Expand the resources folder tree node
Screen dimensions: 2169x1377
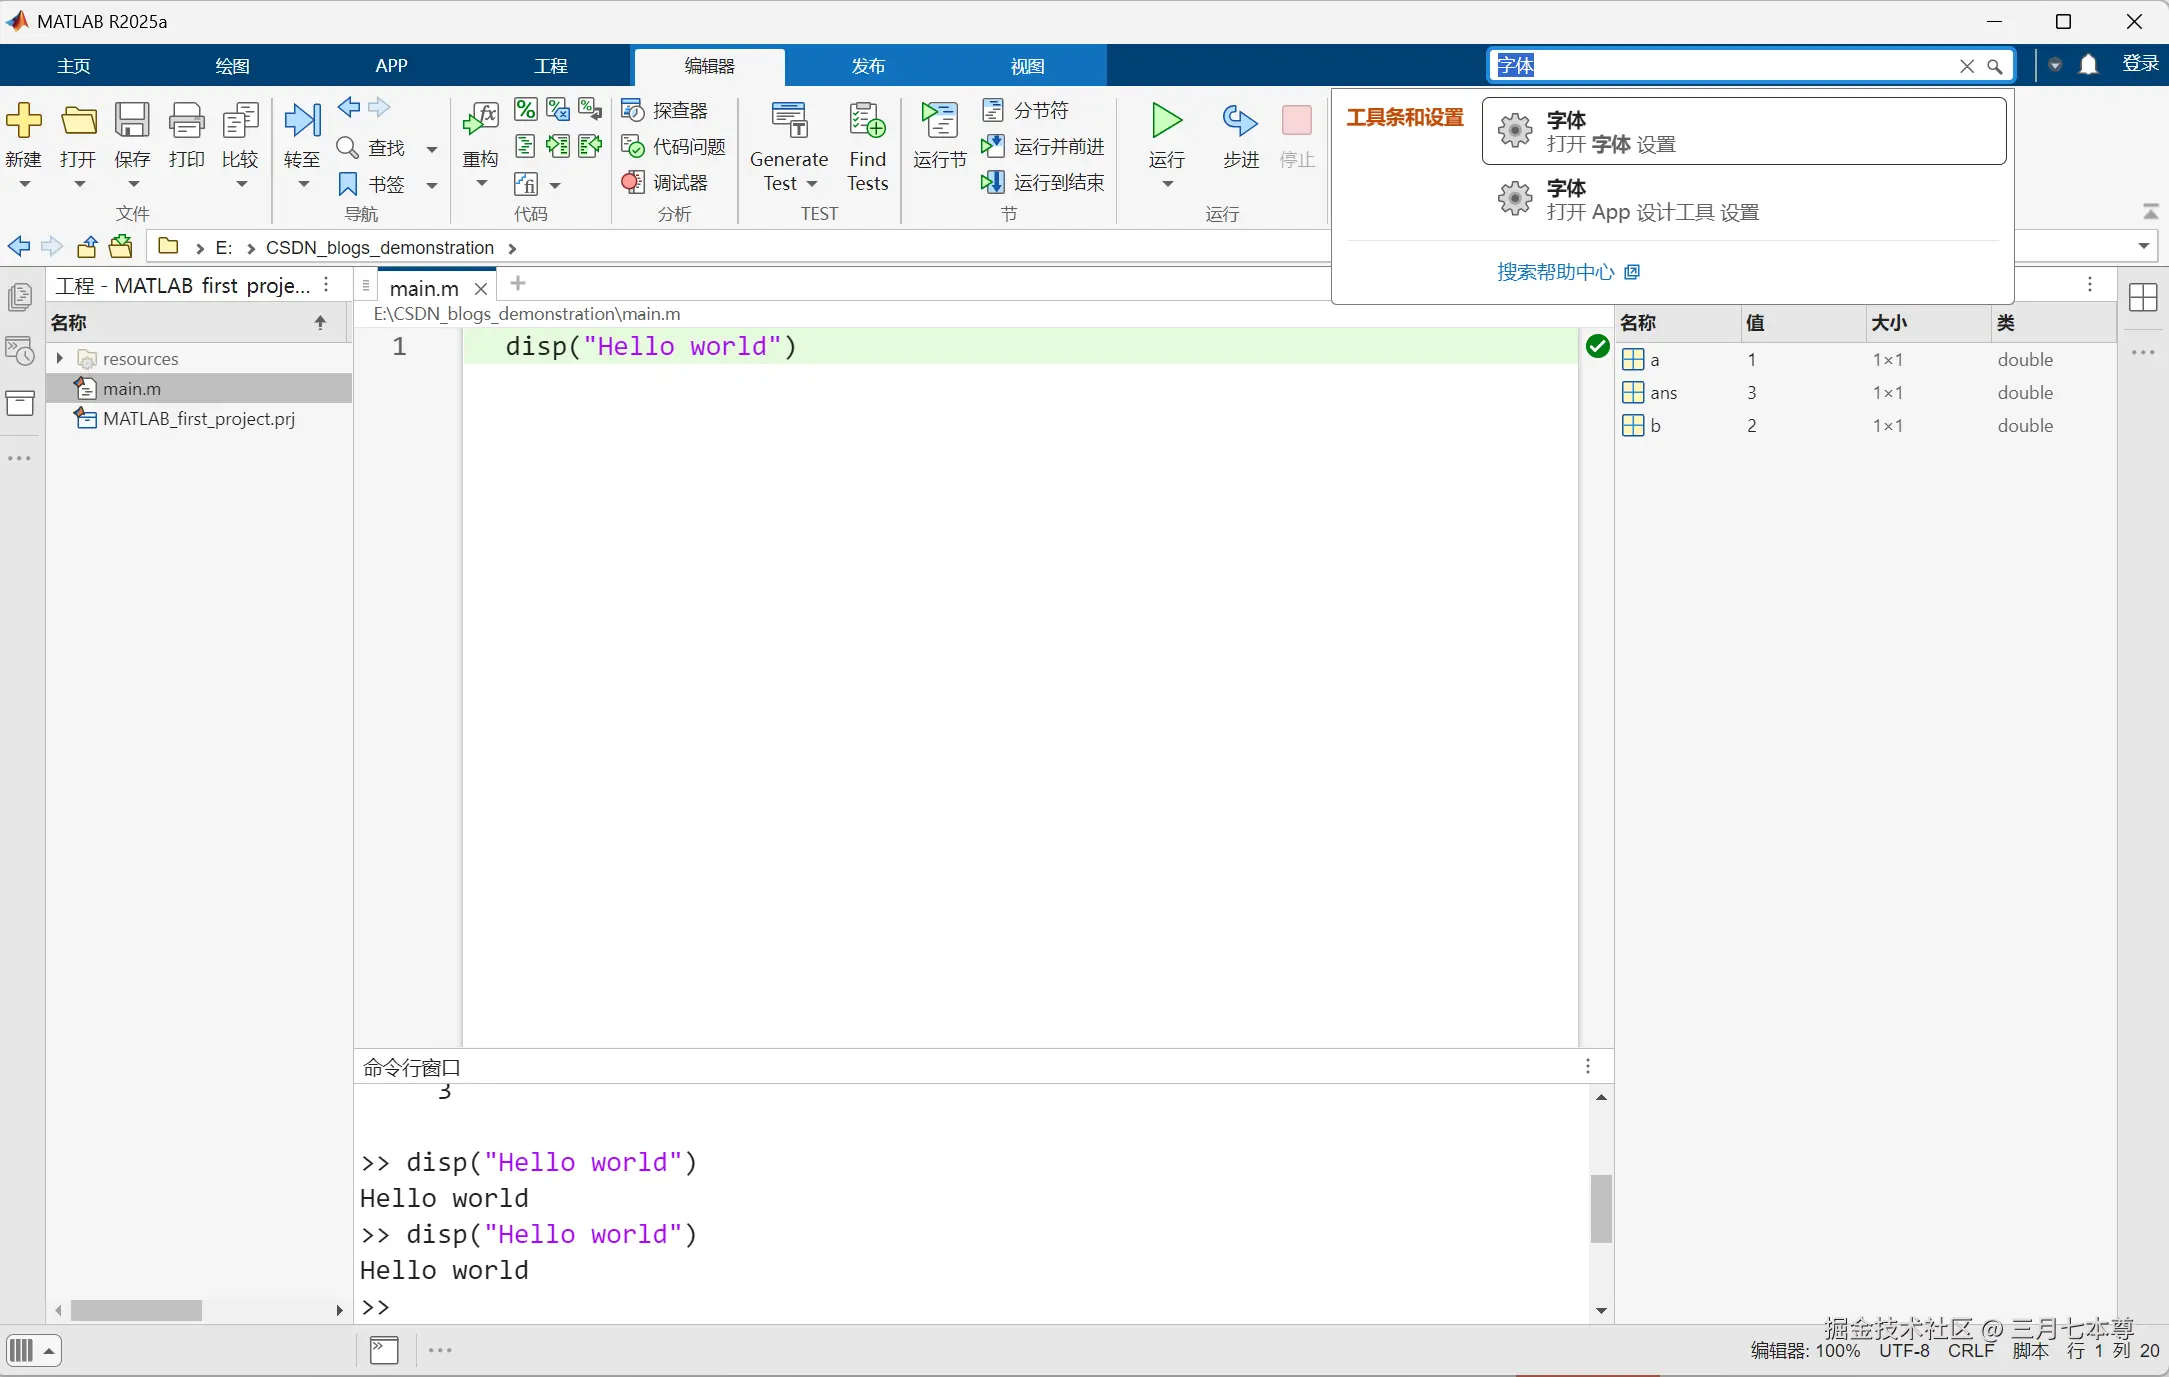60,358
